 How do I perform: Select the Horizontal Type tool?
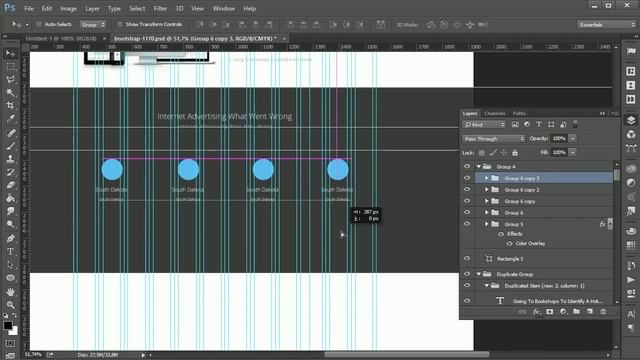(x=10, y=251)
